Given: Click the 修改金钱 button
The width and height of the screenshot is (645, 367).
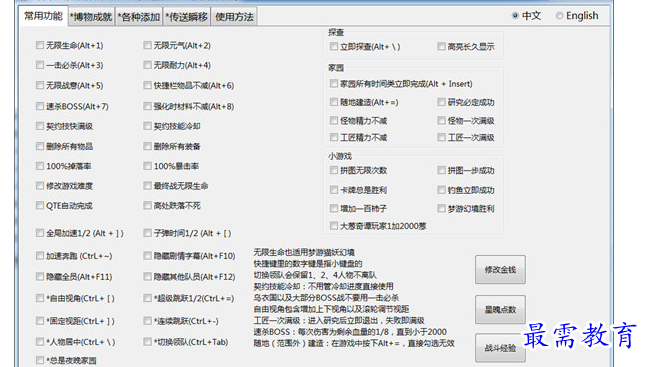Looking at the screenshot, I should pyautogui.click(x=500, y=269).
